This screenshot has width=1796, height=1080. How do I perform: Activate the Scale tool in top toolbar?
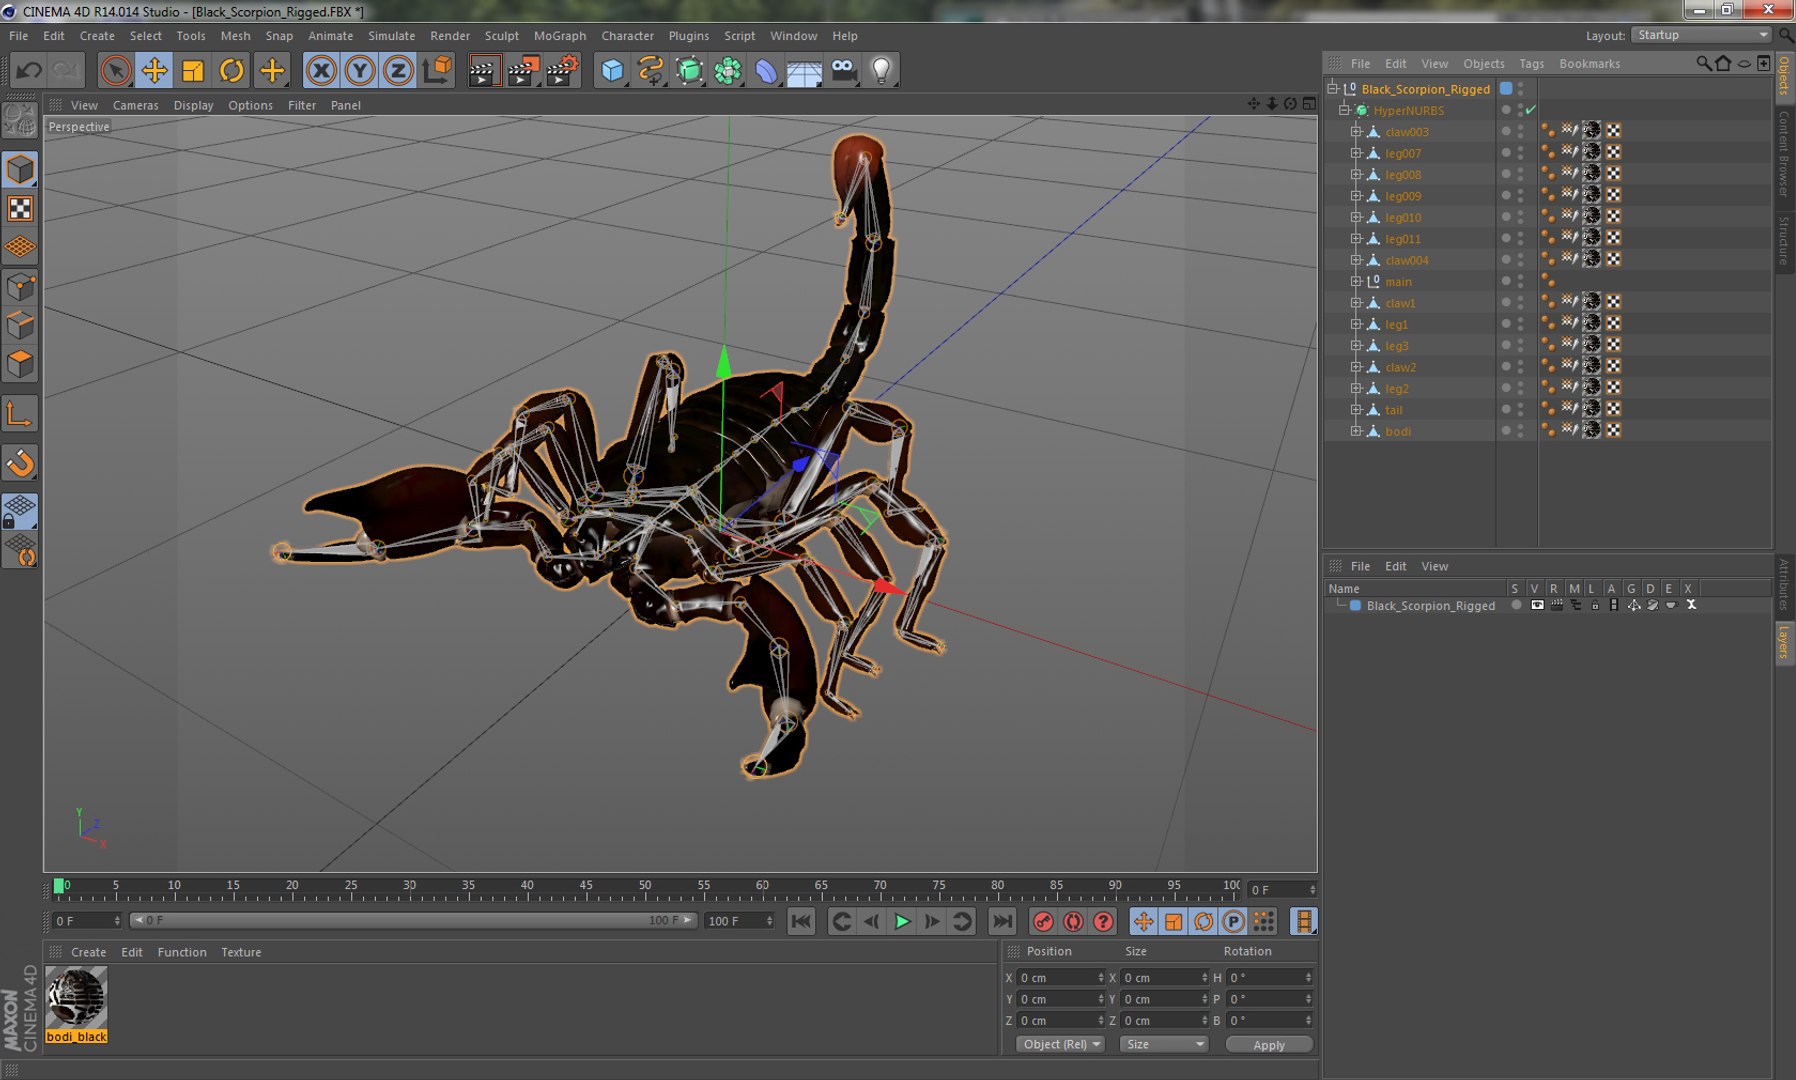(x=193, y=70)
